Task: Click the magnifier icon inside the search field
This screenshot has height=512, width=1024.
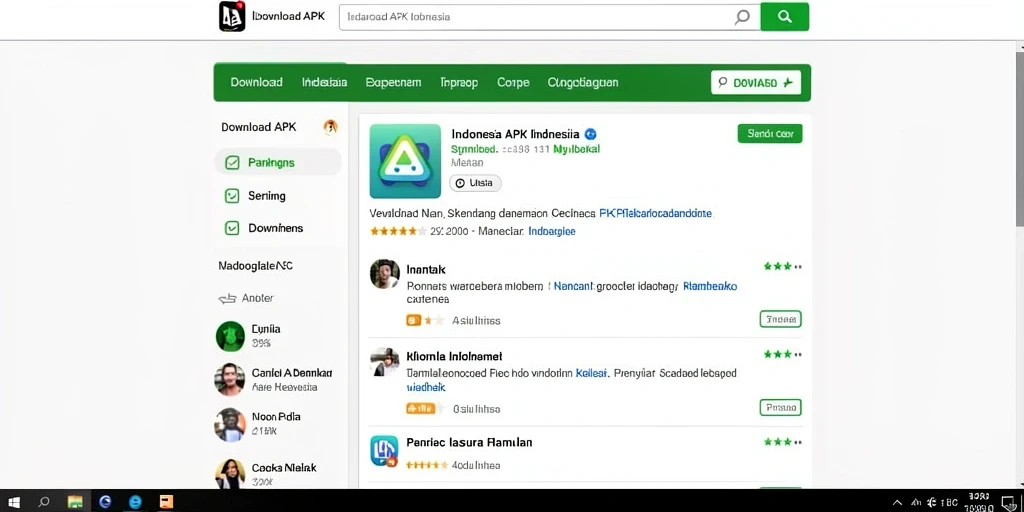Action: click(742, 17)
